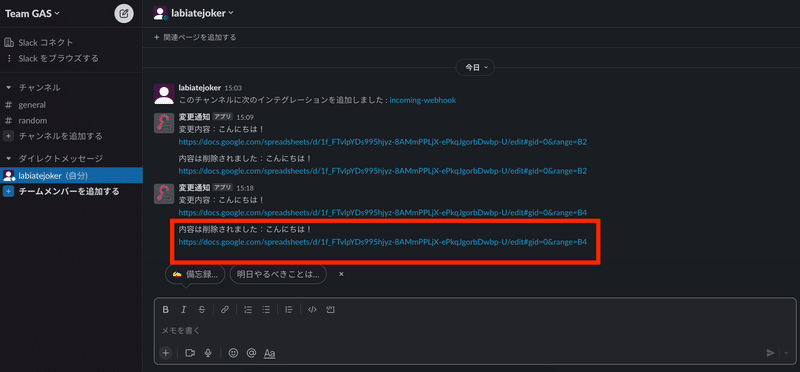This screenshot has width=800, height=372.
Task: Toggle ordered list formatting
Action: [x=248, y=309]
